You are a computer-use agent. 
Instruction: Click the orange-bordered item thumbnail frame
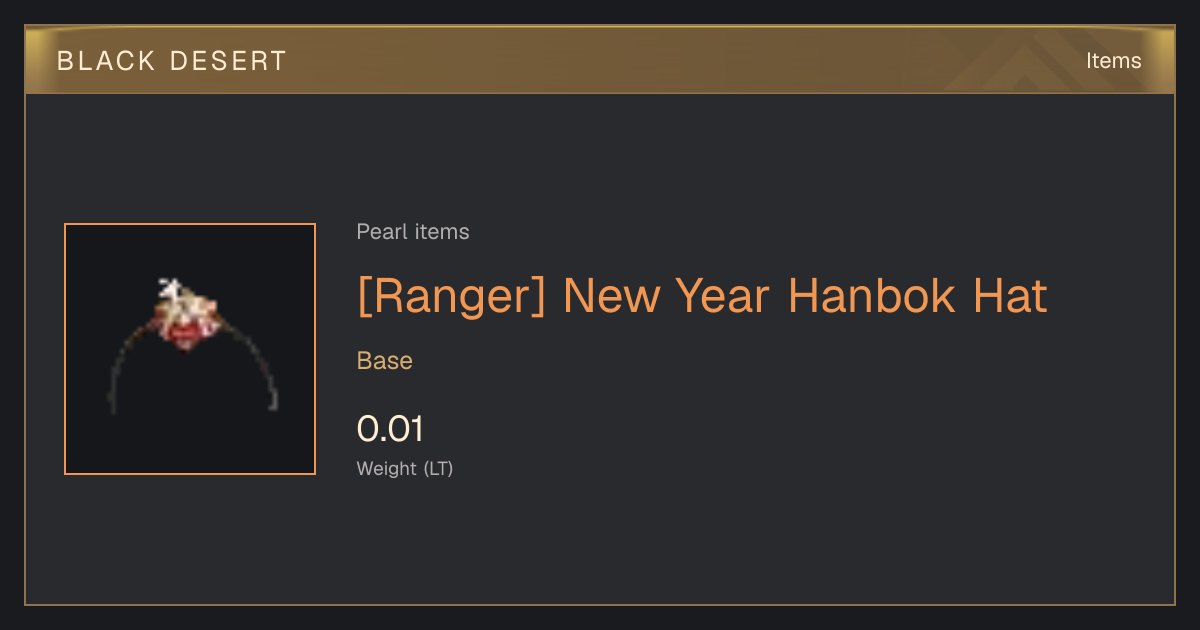(x=190, y=349)
